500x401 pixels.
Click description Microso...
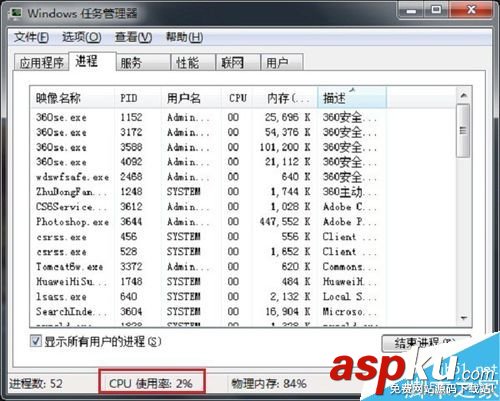[x=349, y=312]
